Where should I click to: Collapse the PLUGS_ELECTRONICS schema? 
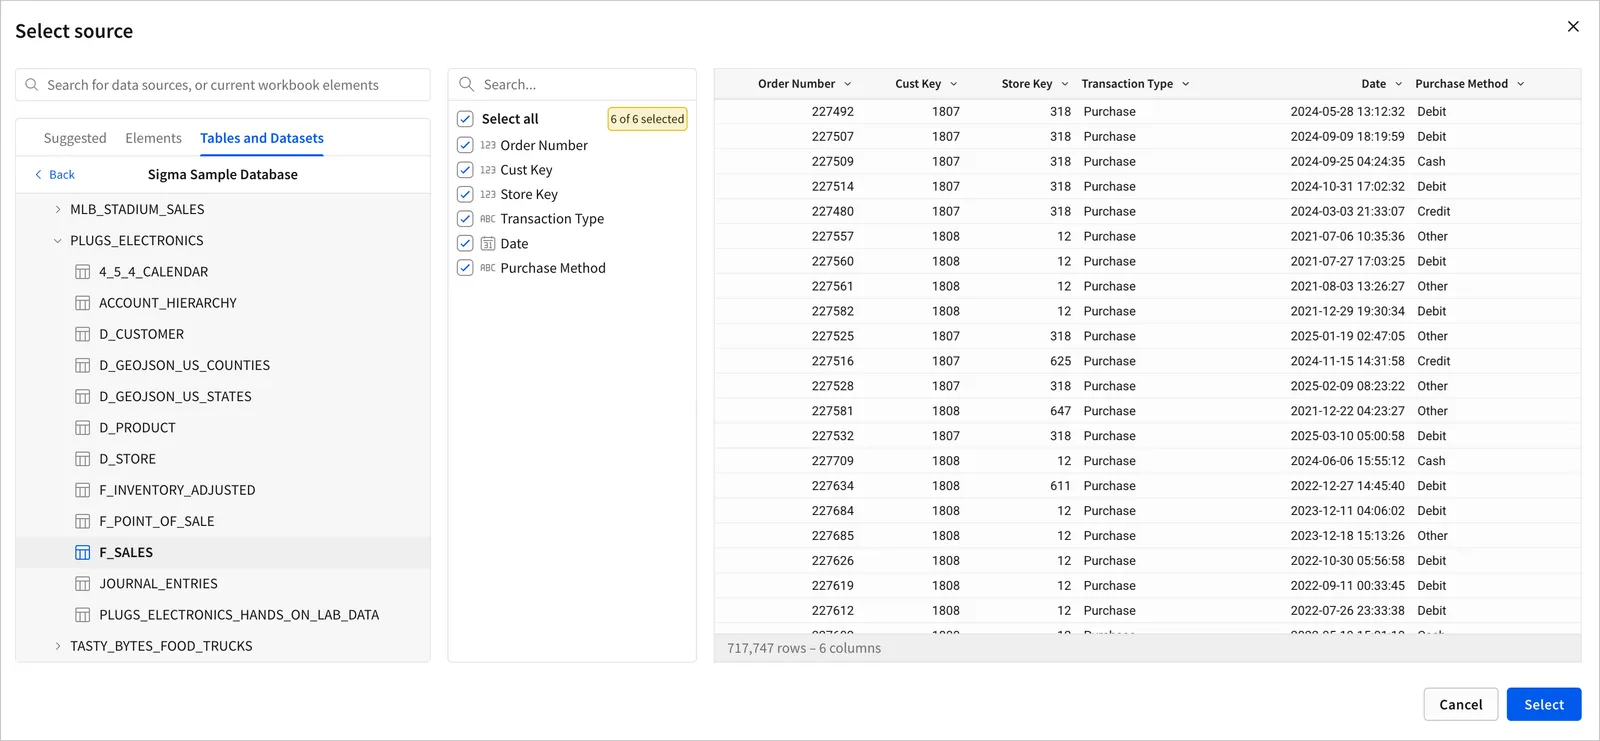[x=57, y=241]
